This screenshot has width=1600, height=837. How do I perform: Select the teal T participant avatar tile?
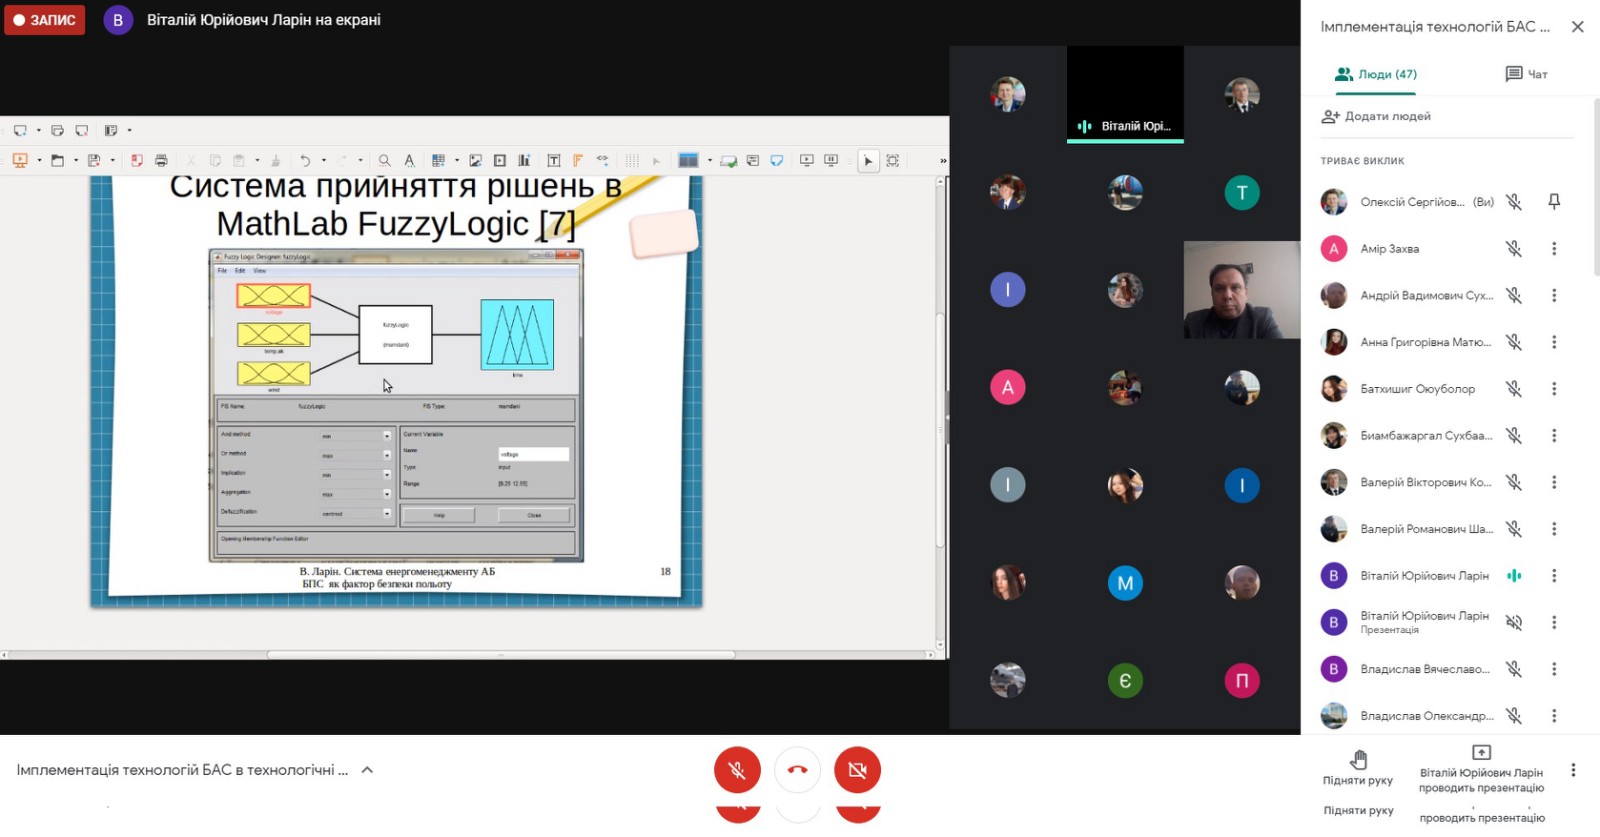click(x=1242, y=192)
